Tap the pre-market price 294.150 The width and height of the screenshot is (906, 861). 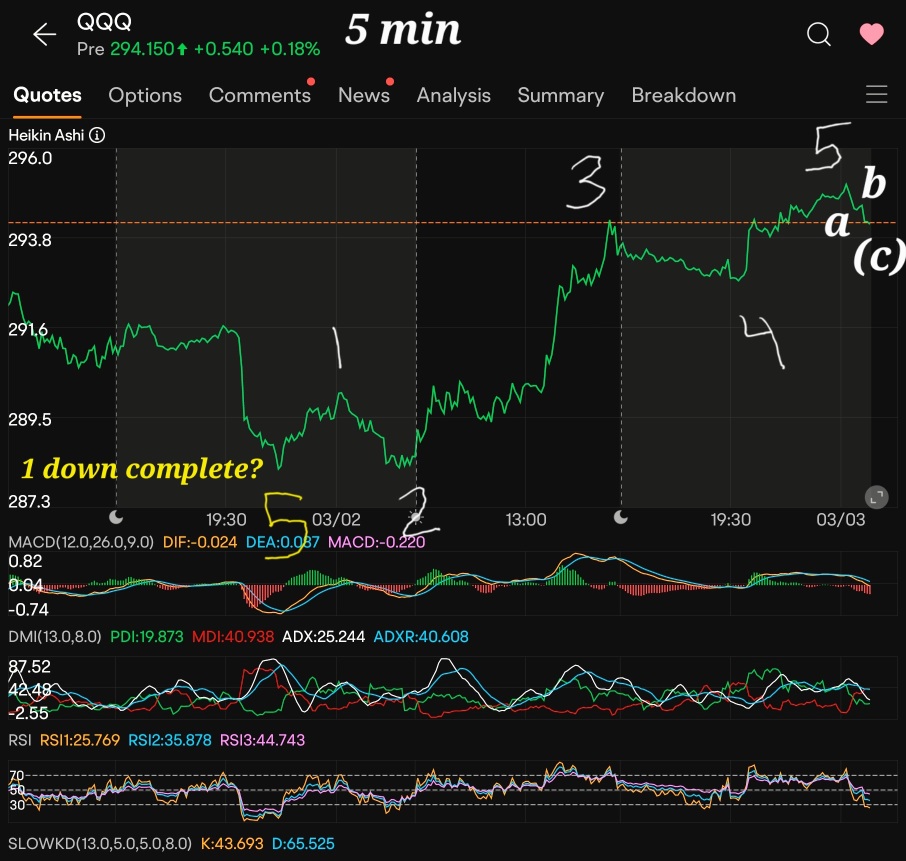142,49
